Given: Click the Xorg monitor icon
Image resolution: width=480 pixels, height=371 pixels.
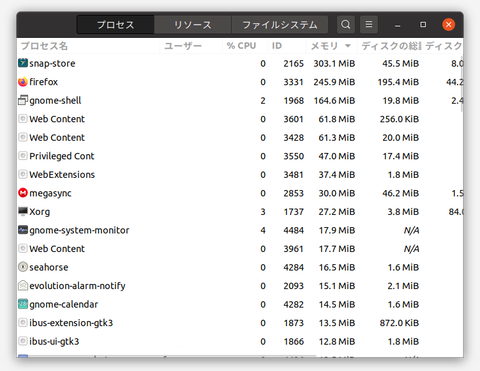Looking at the screenshot, I should click(x=23, y=211).
